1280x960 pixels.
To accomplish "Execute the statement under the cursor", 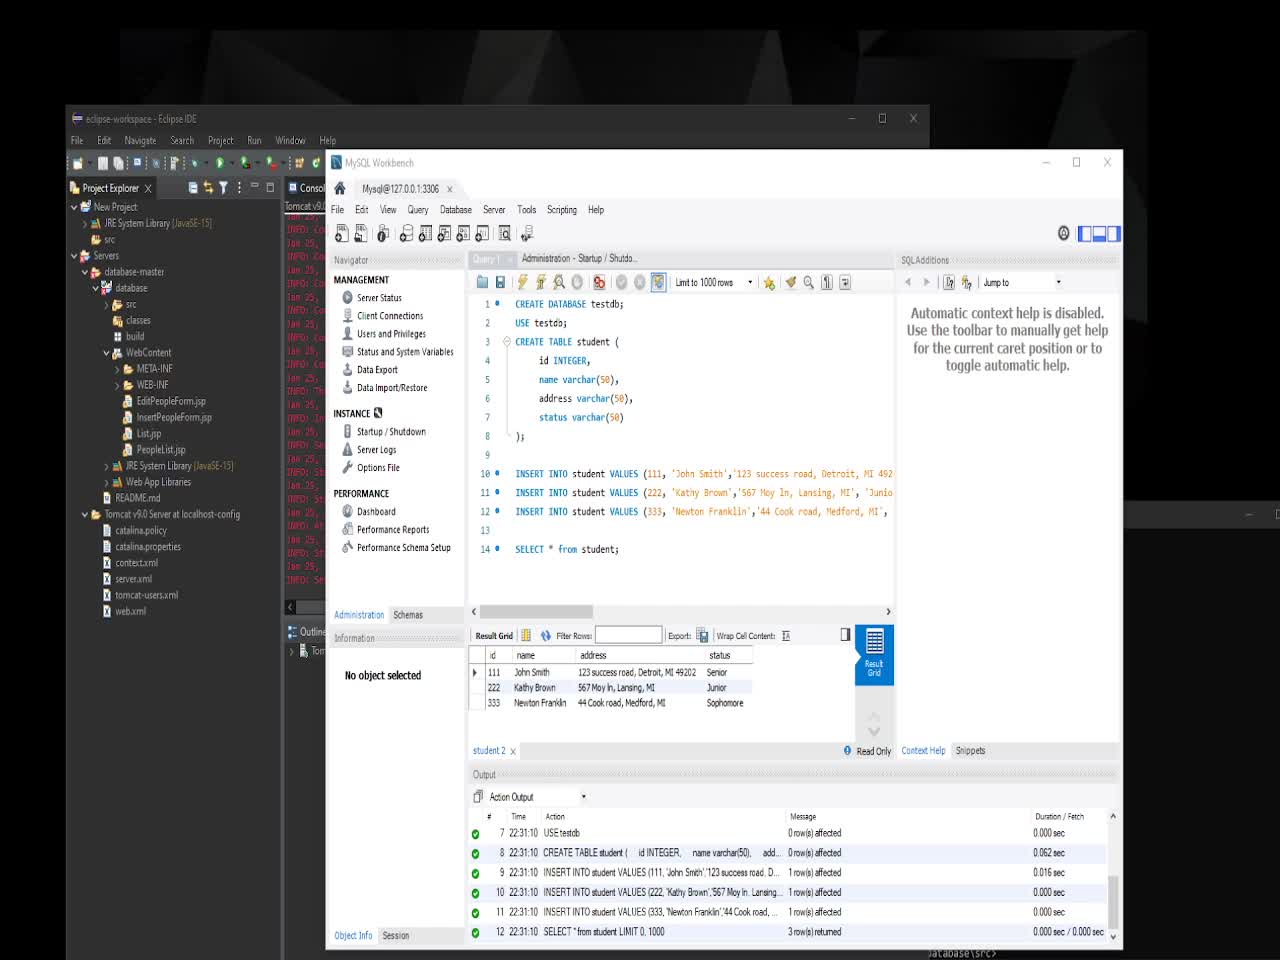I will 541,283.
